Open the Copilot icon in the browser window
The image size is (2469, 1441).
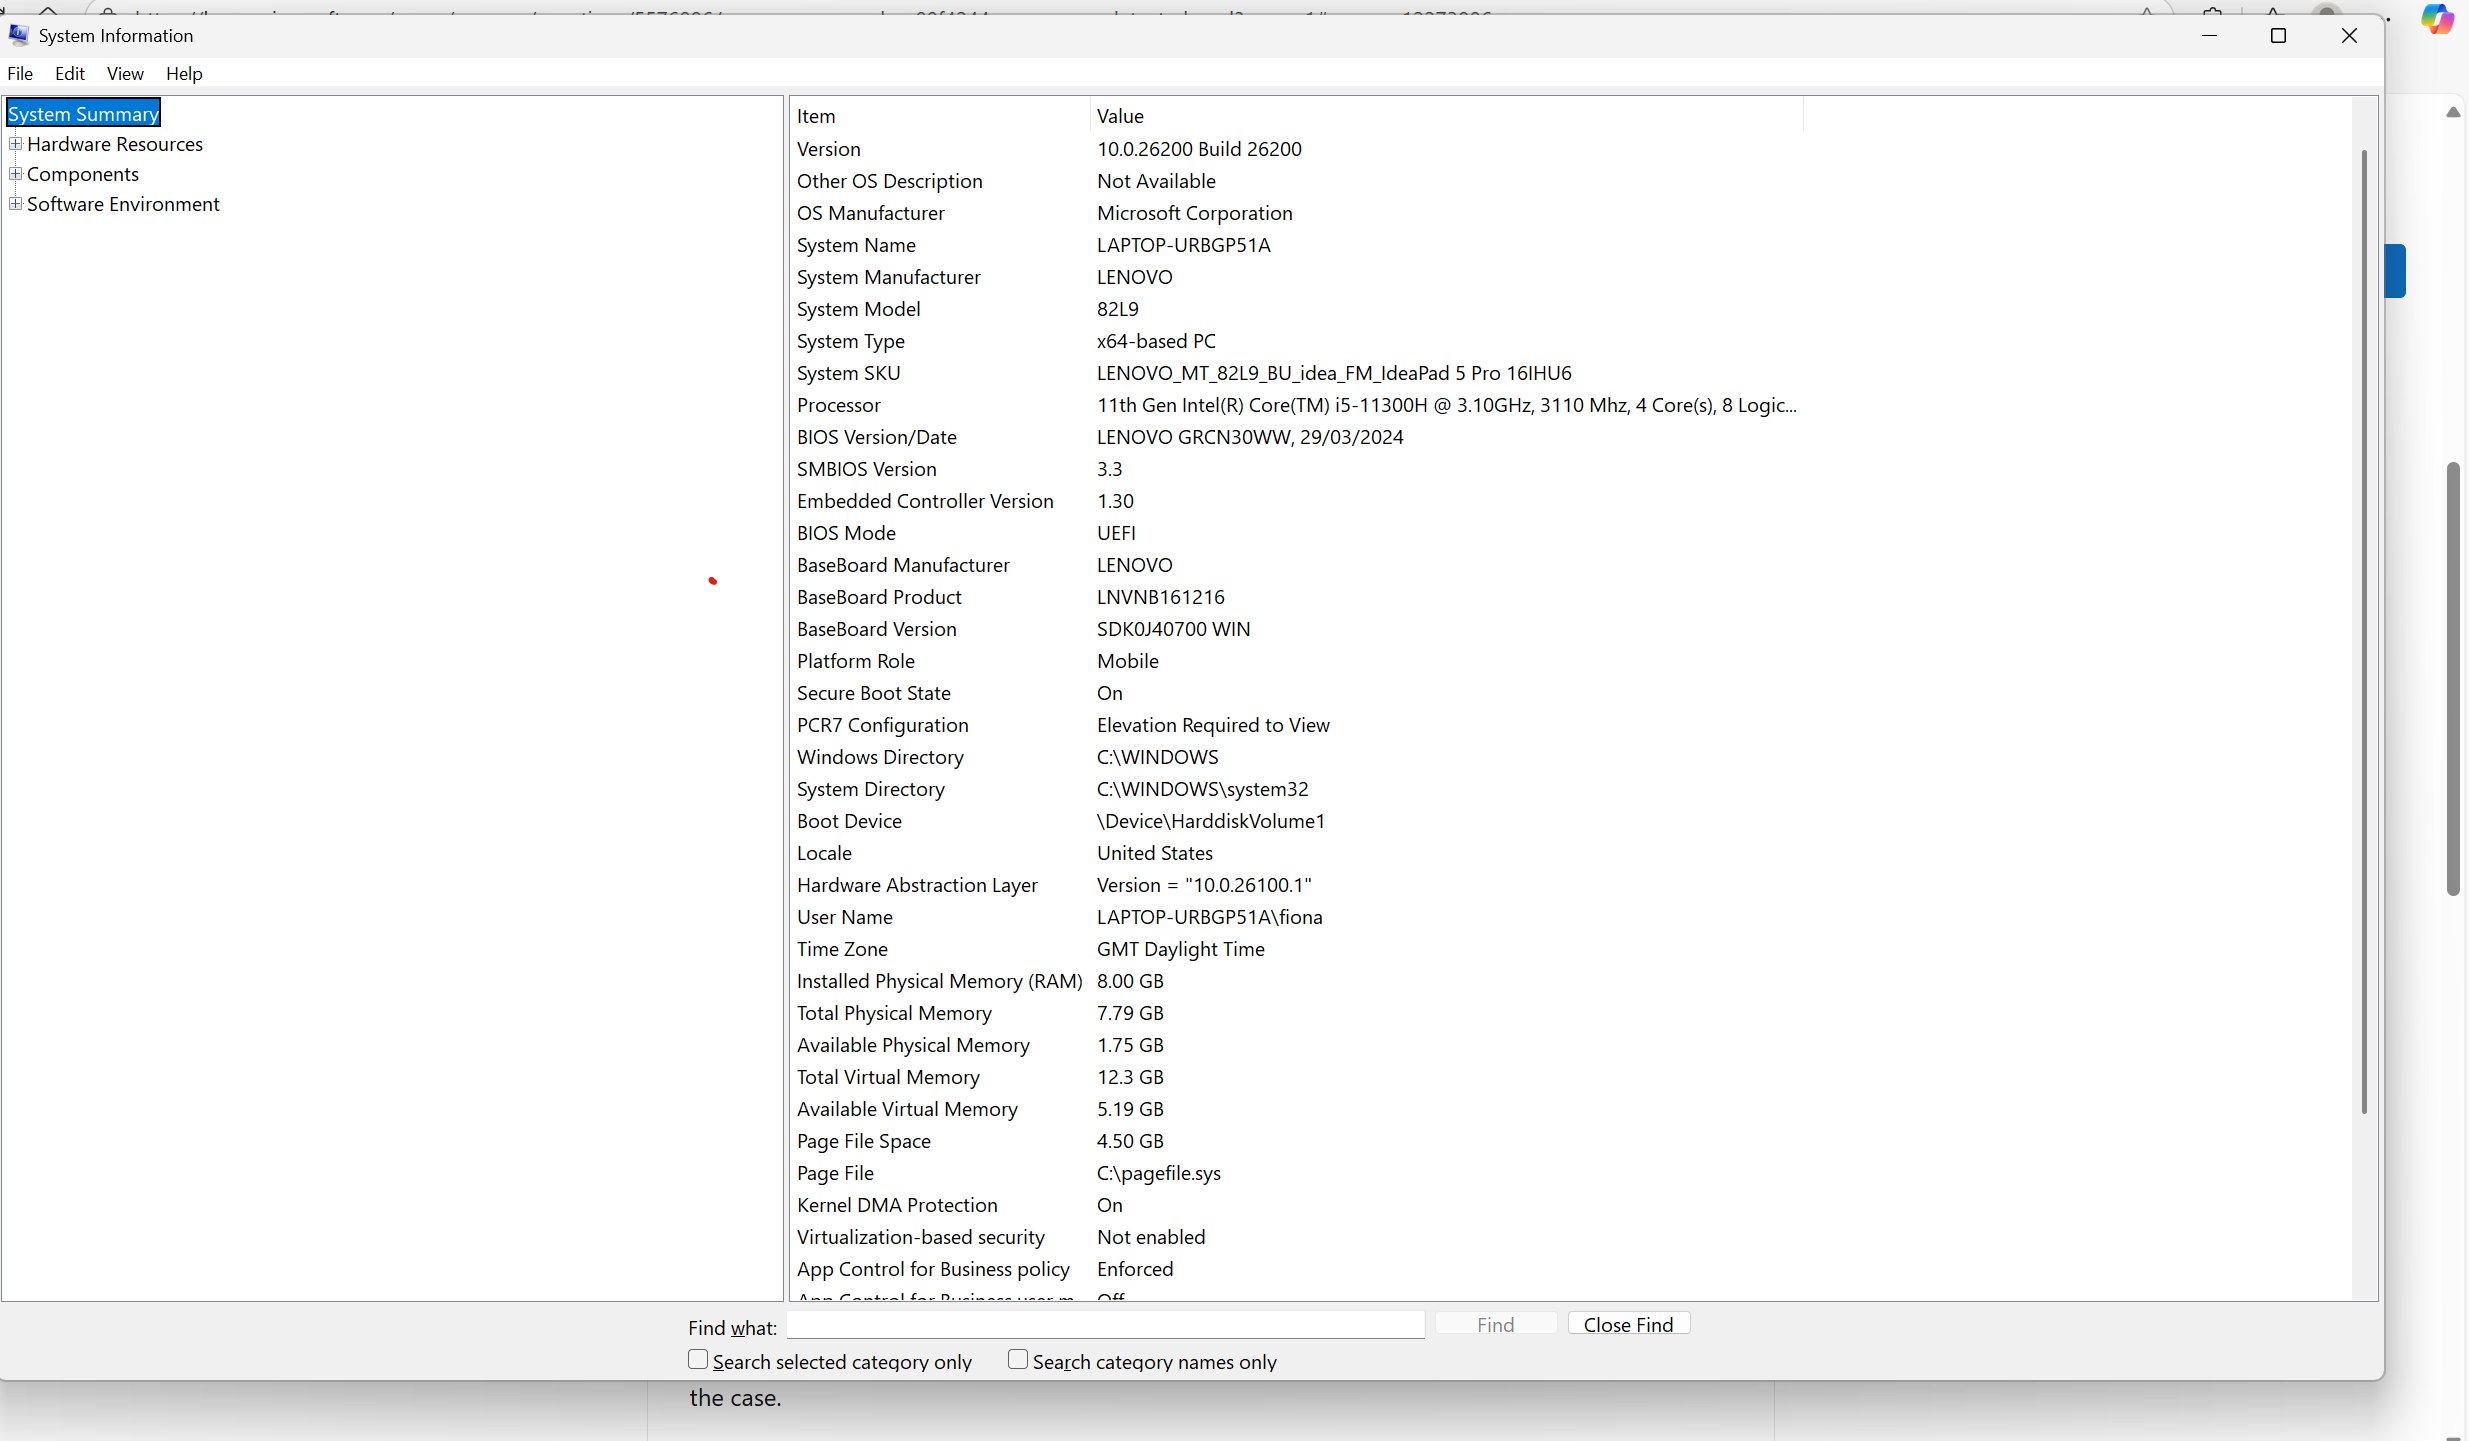[2438, 19]
